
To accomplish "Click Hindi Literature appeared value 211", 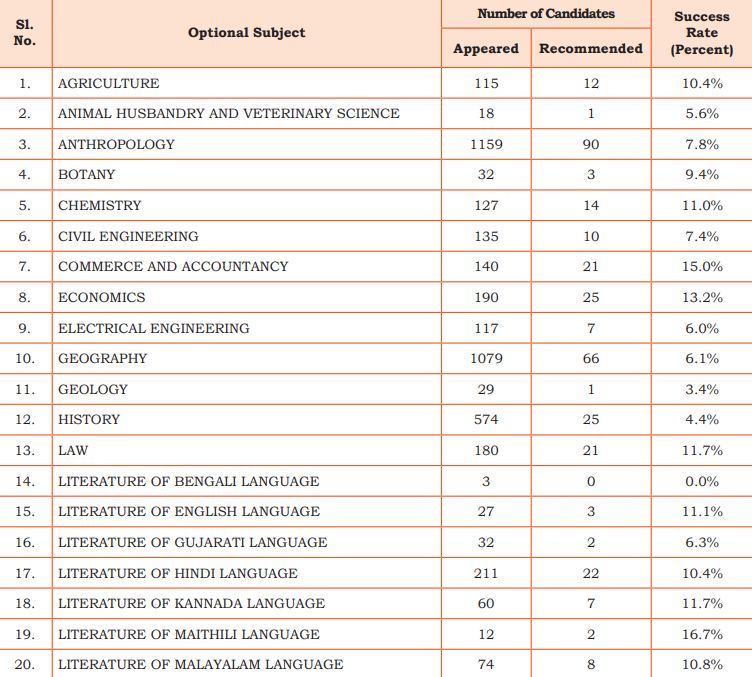I will pos(486,573).
